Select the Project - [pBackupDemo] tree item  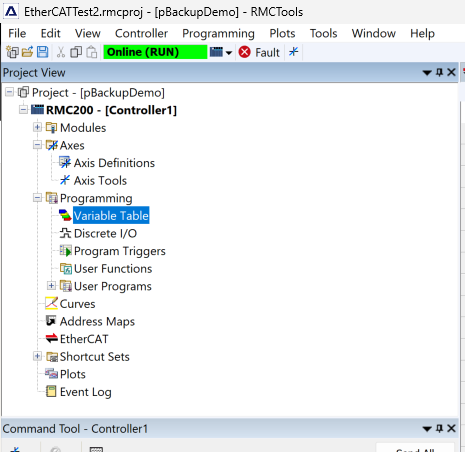98,93
